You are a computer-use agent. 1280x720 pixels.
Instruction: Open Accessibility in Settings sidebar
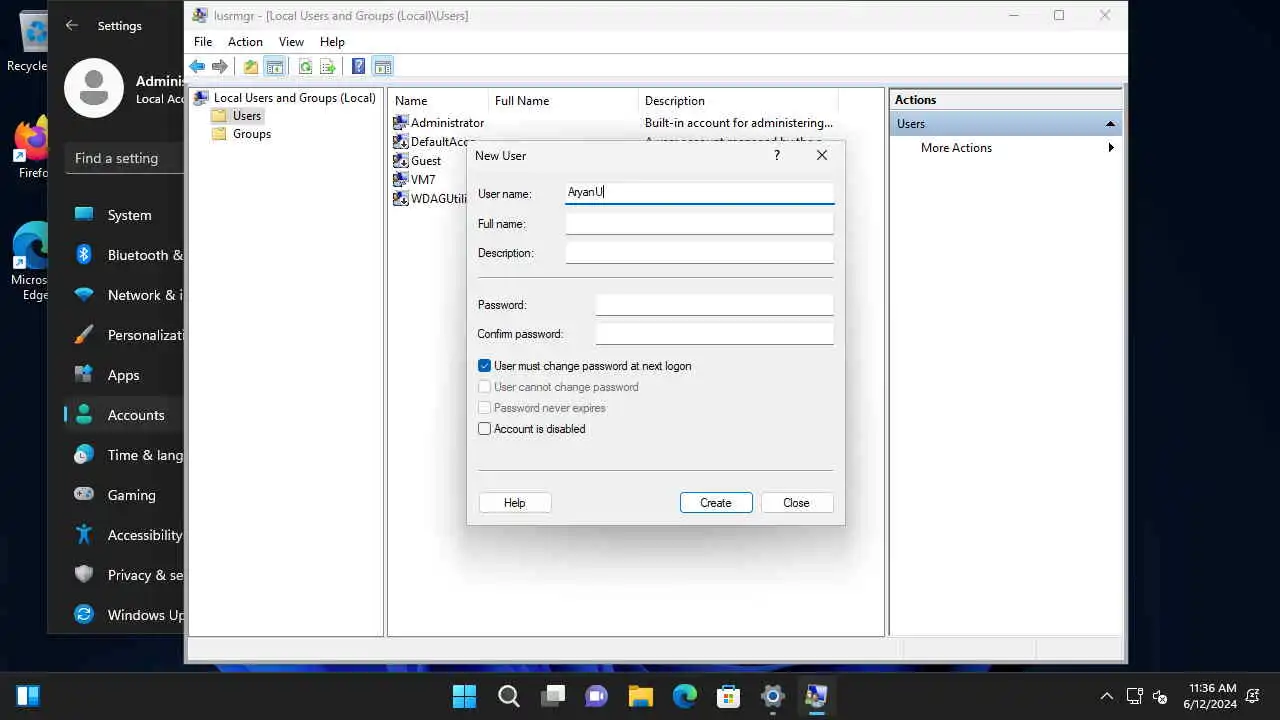[x=125, y=535]
